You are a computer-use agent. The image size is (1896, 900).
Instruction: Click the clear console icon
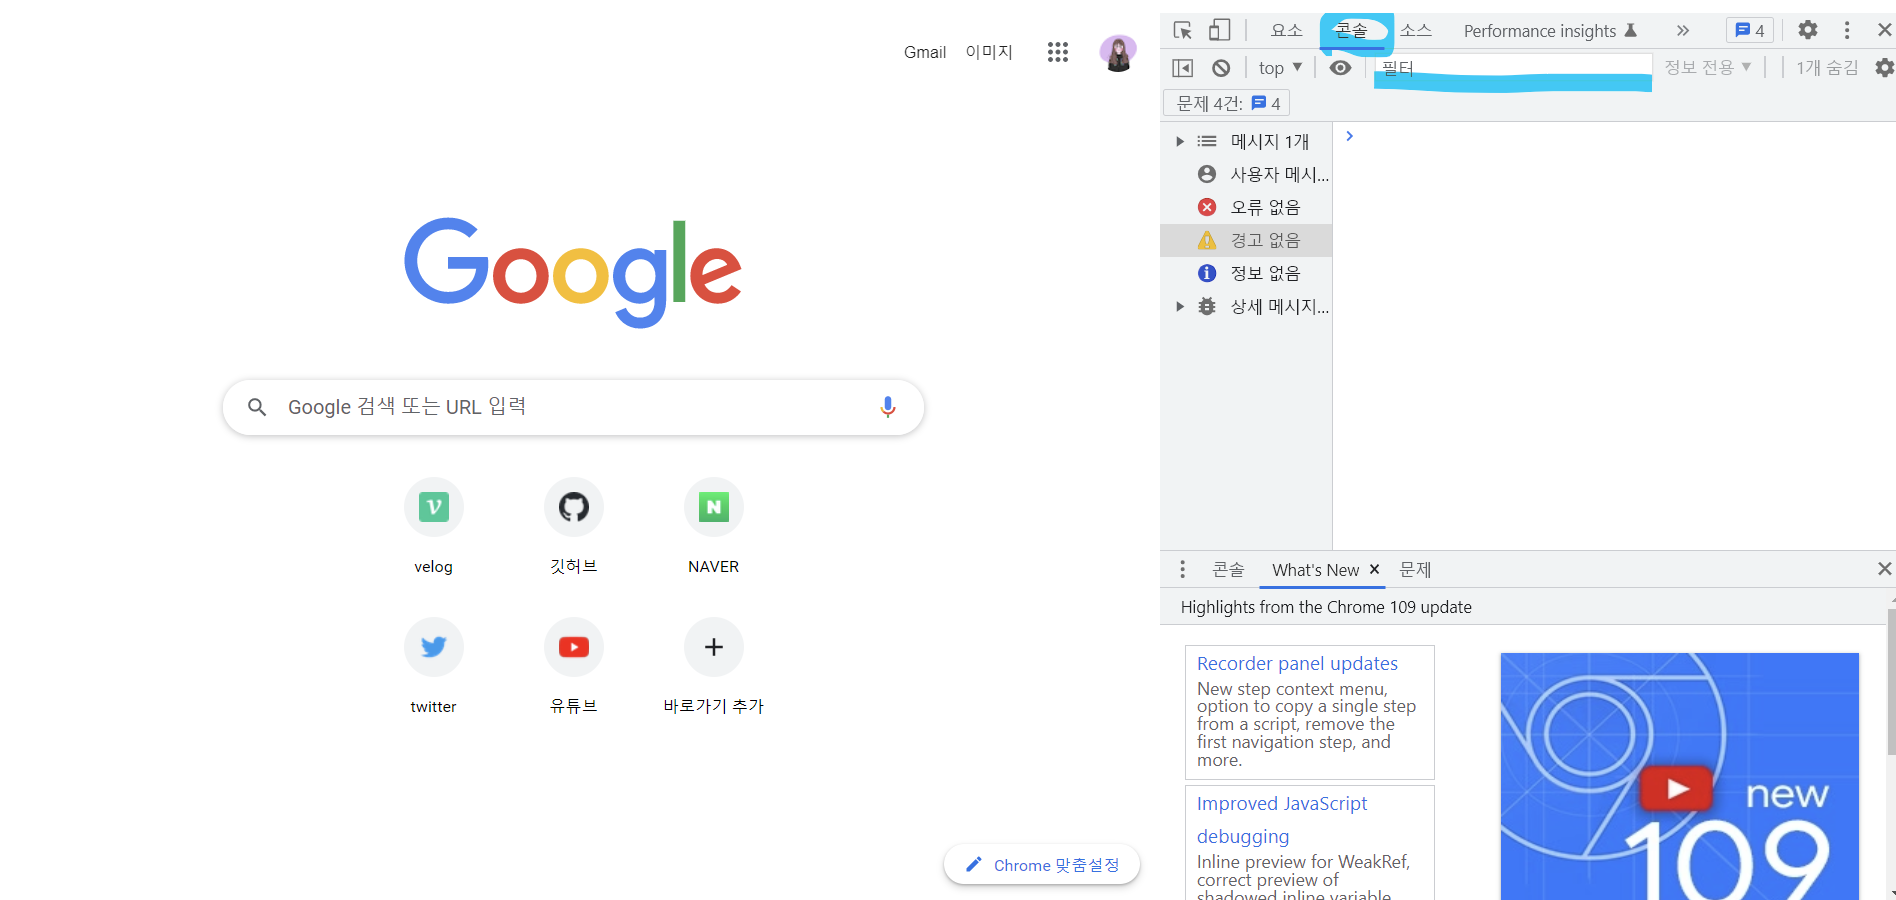[x=1221, y=68]
